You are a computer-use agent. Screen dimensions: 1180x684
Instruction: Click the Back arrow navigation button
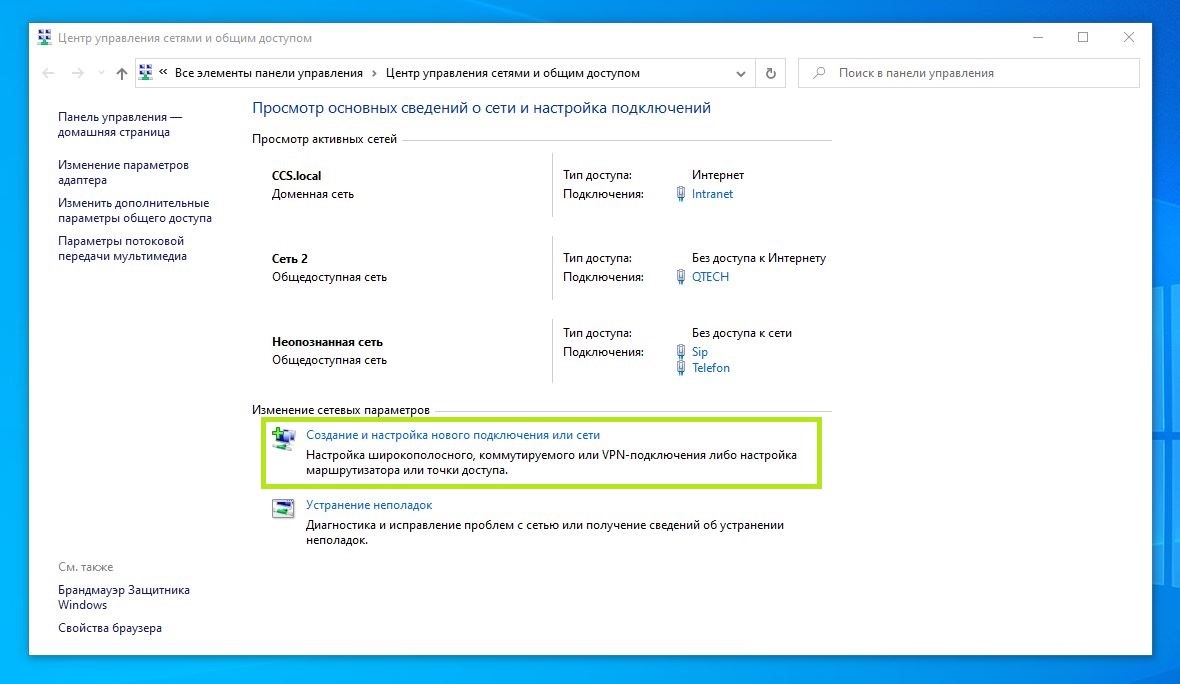pyautogui.click(x=48, y=73)
